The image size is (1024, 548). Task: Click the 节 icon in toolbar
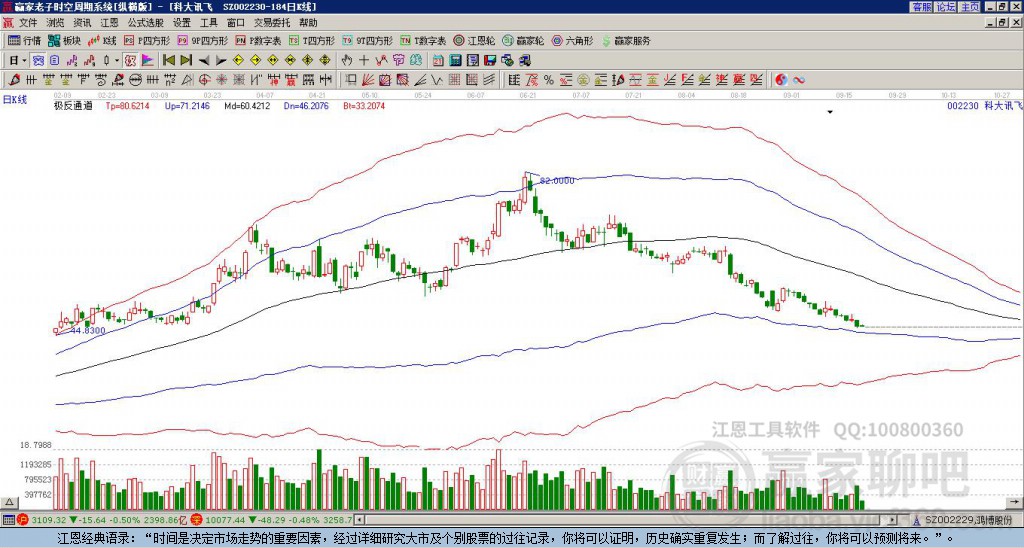[x=399, y=61]
